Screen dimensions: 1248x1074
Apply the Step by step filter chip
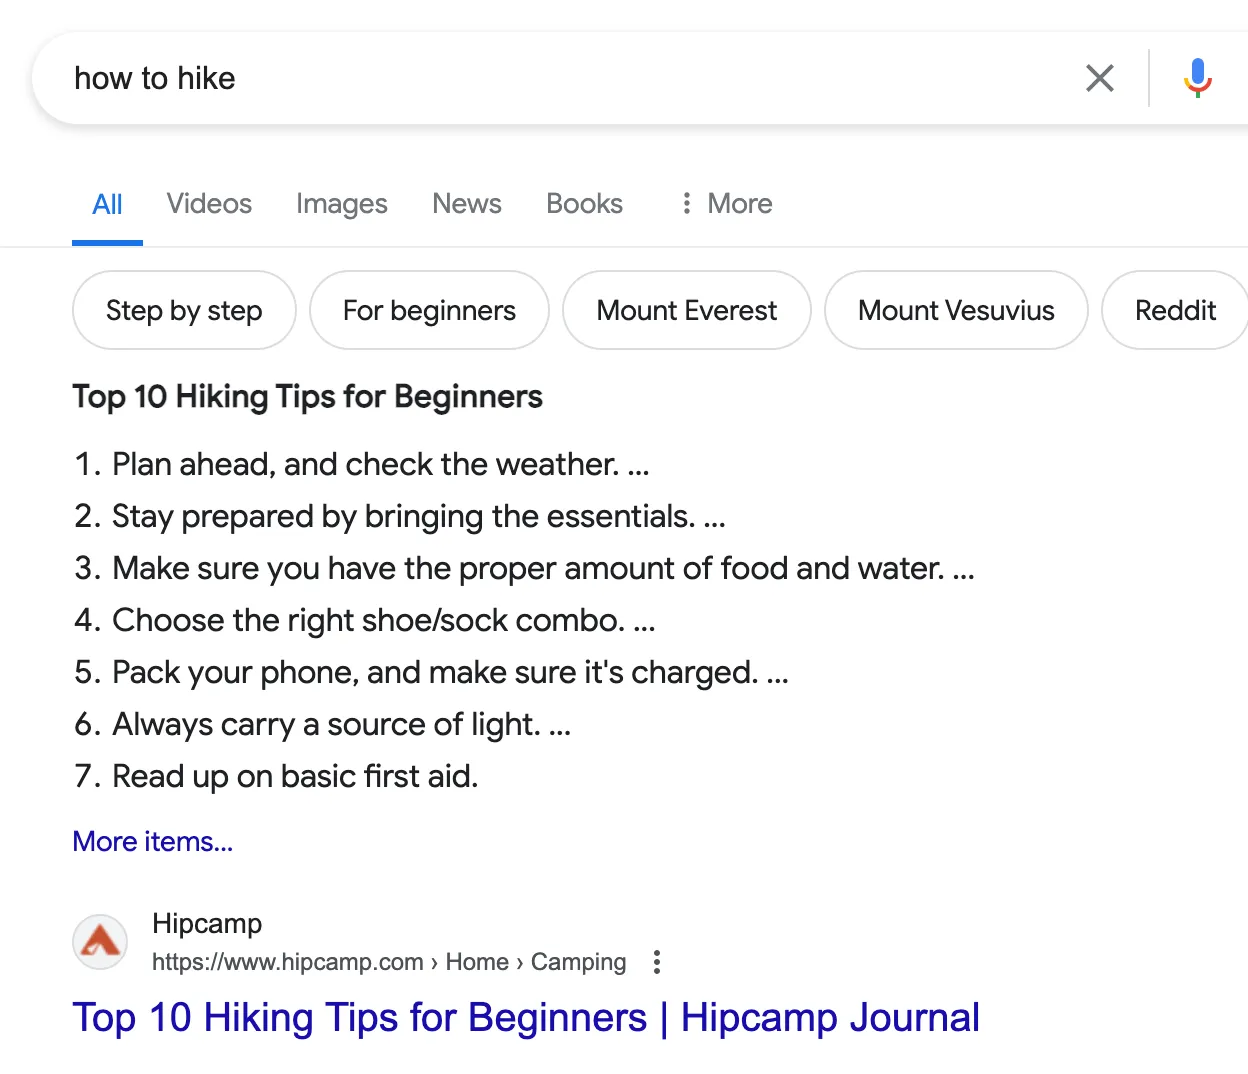pyautogui.click(x=184, y=311)
